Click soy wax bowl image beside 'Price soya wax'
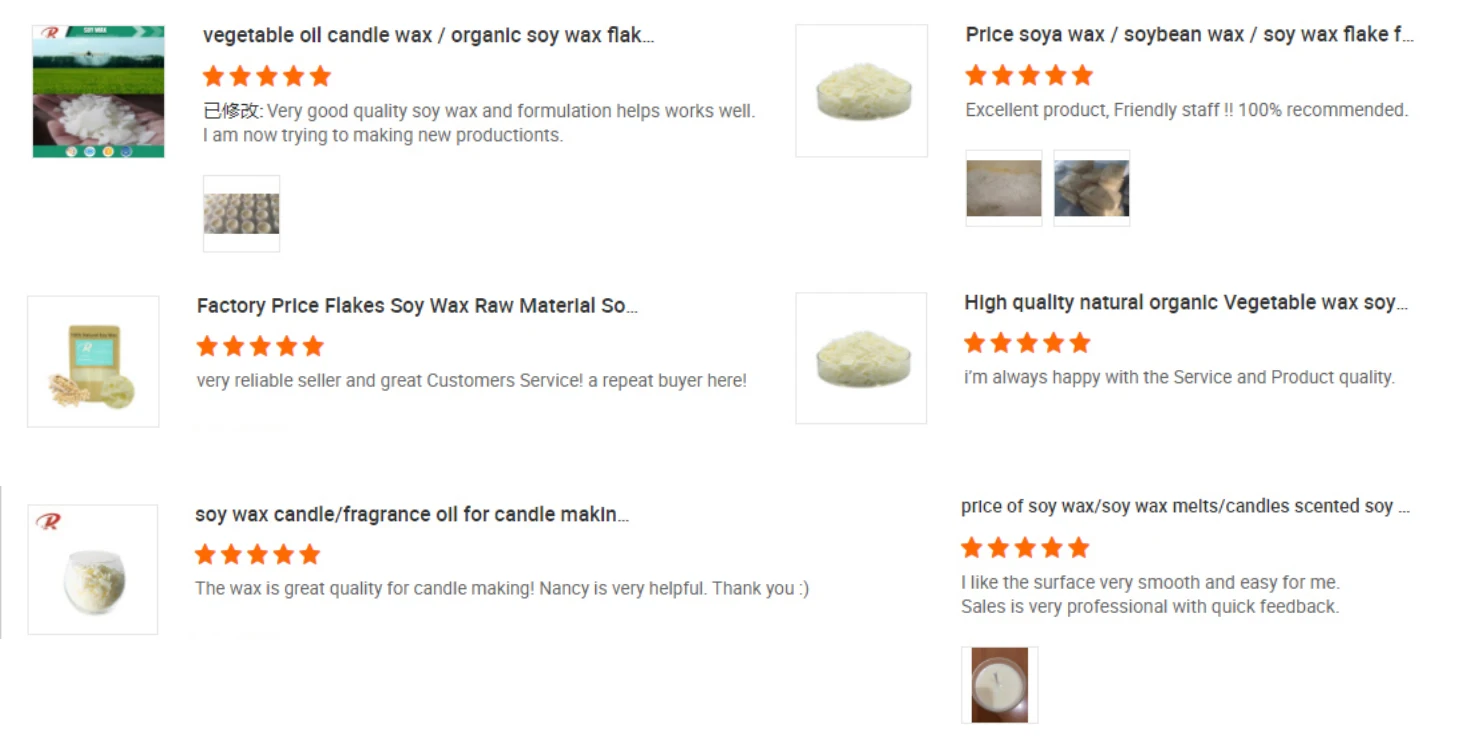This screenshot has height=736, width=1480. tap(861, 91)
